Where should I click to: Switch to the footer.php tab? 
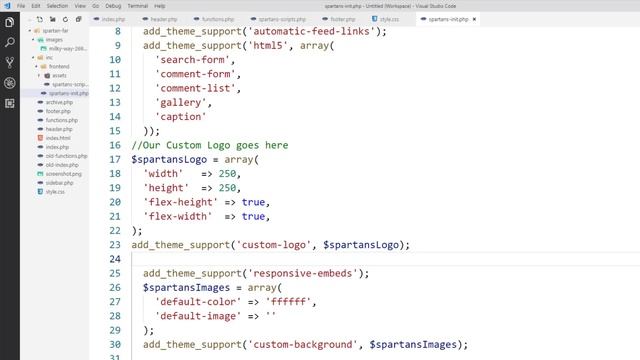coord(342,19)
